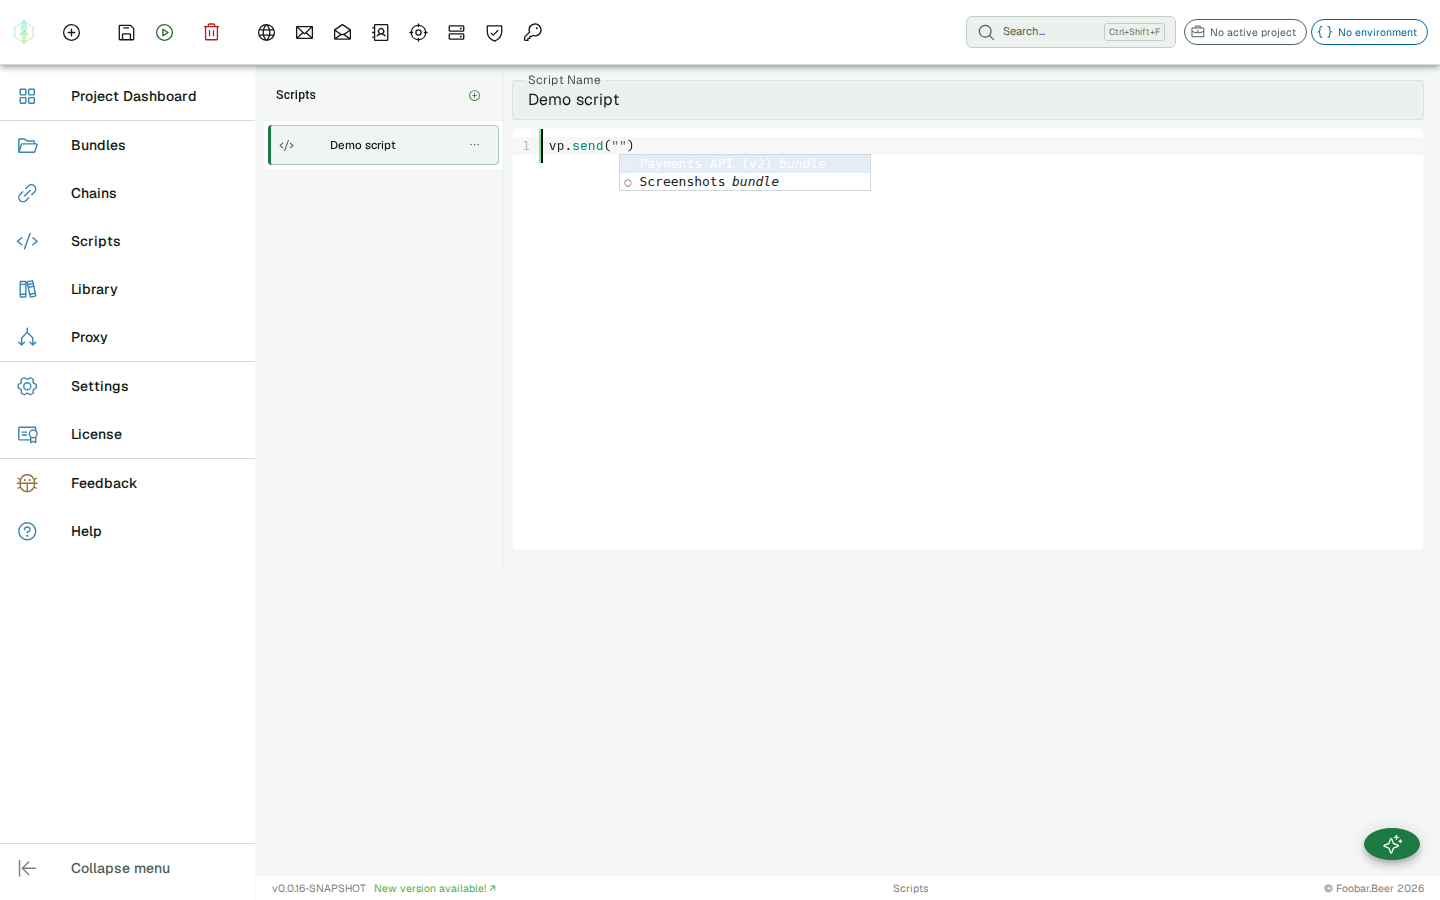Click the Library books icon
This screenshot has width=1440, height=900.
tap(27, 289)
